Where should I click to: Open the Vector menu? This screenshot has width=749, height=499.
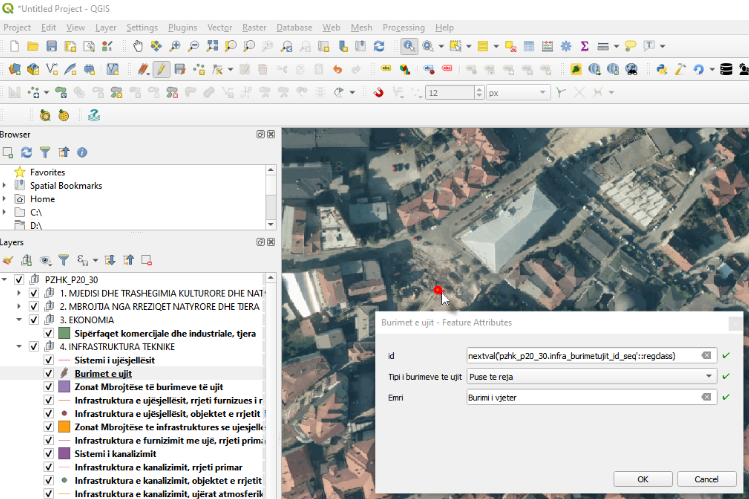pyautogui.click(x=219, y=27)
